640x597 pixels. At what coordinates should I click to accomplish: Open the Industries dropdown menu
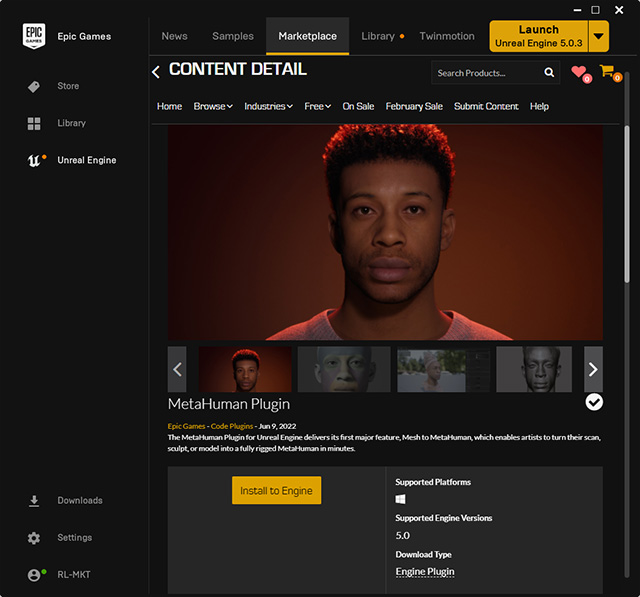click(268, 107)
